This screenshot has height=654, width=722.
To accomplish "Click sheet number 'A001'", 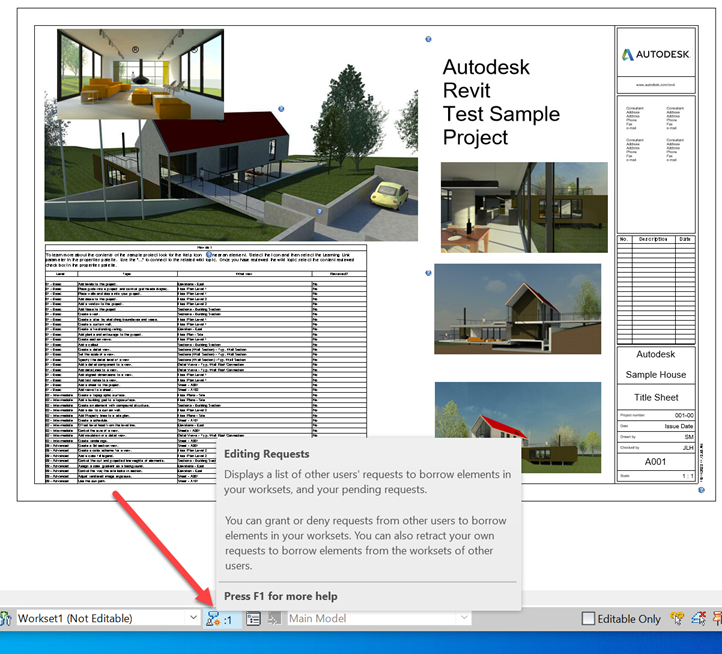I will (x=655, y=462).
